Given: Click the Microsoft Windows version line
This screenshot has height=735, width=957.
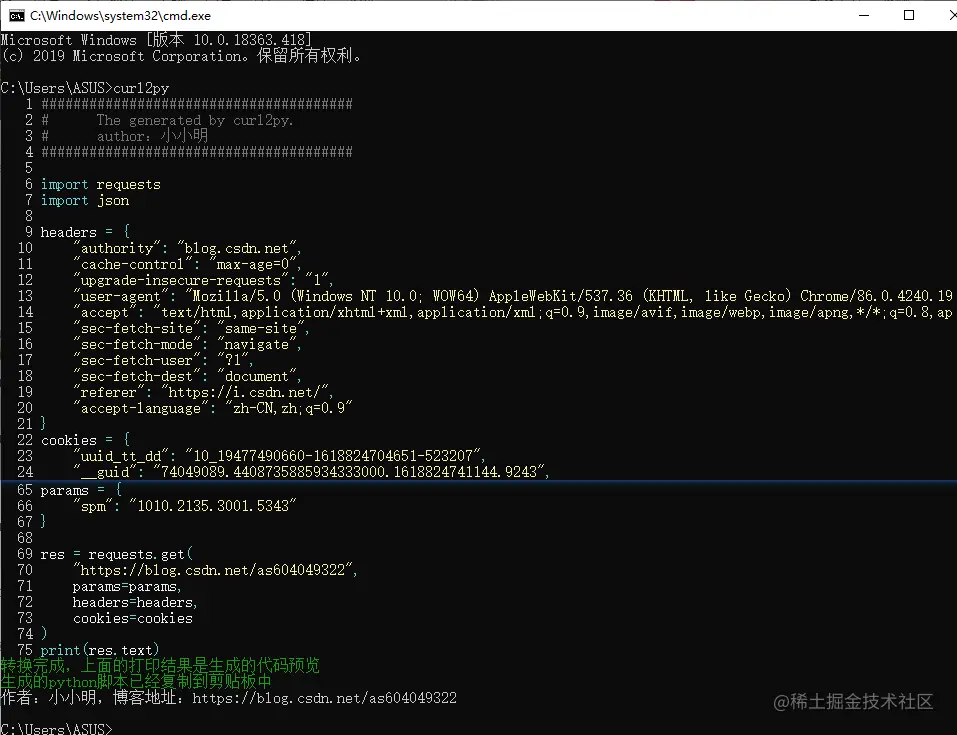Looking at the screenshot, I should pyautogui.click(x=156, y=40).
